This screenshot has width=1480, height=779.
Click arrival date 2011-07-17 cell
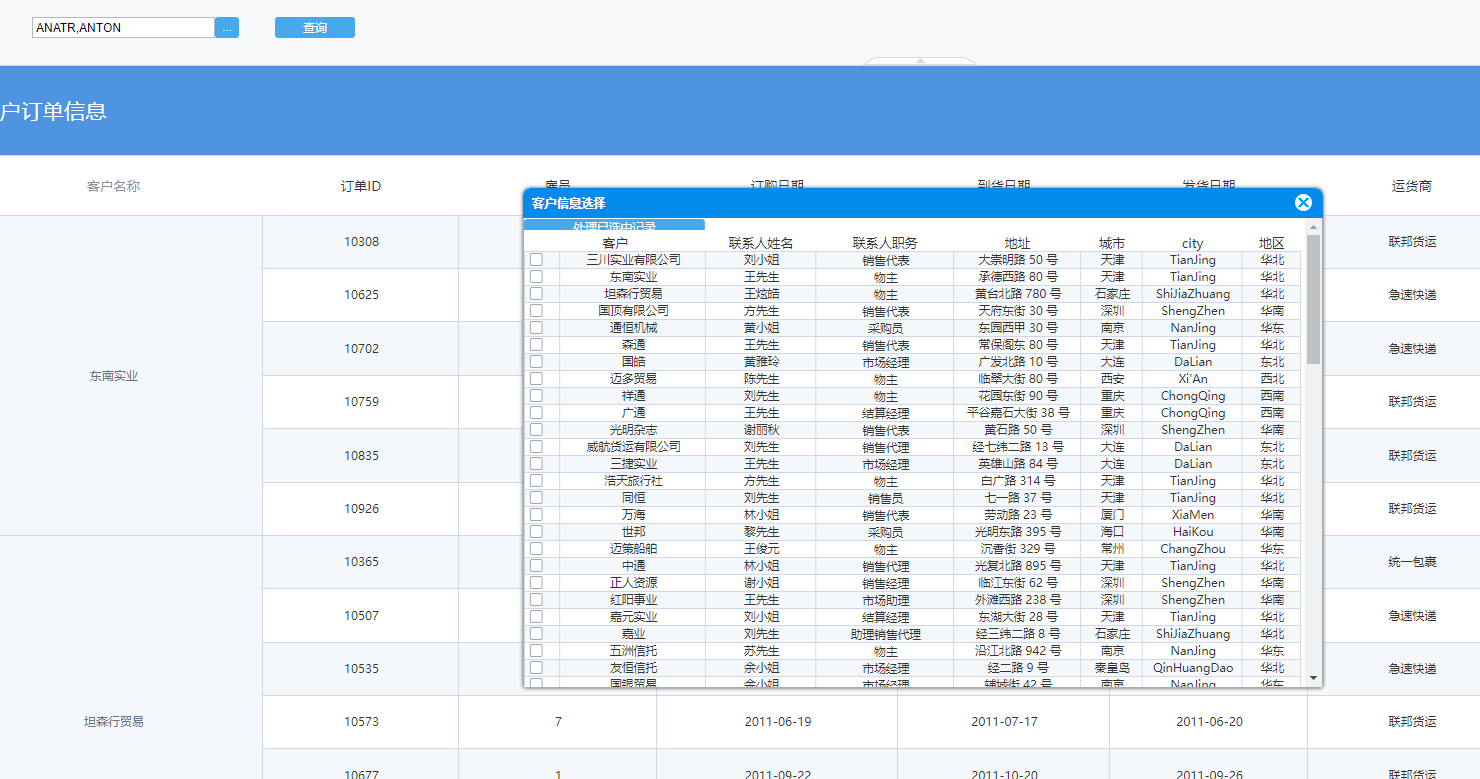click(1003, 722)
